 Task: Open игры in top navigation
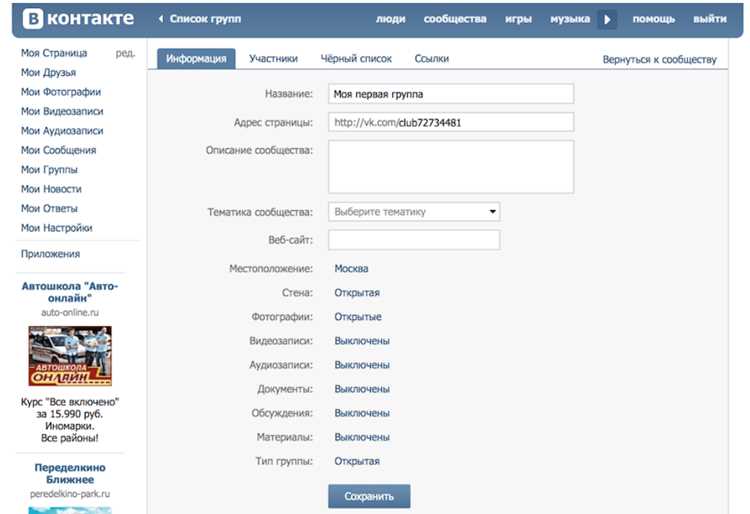(x=518, y=19)
